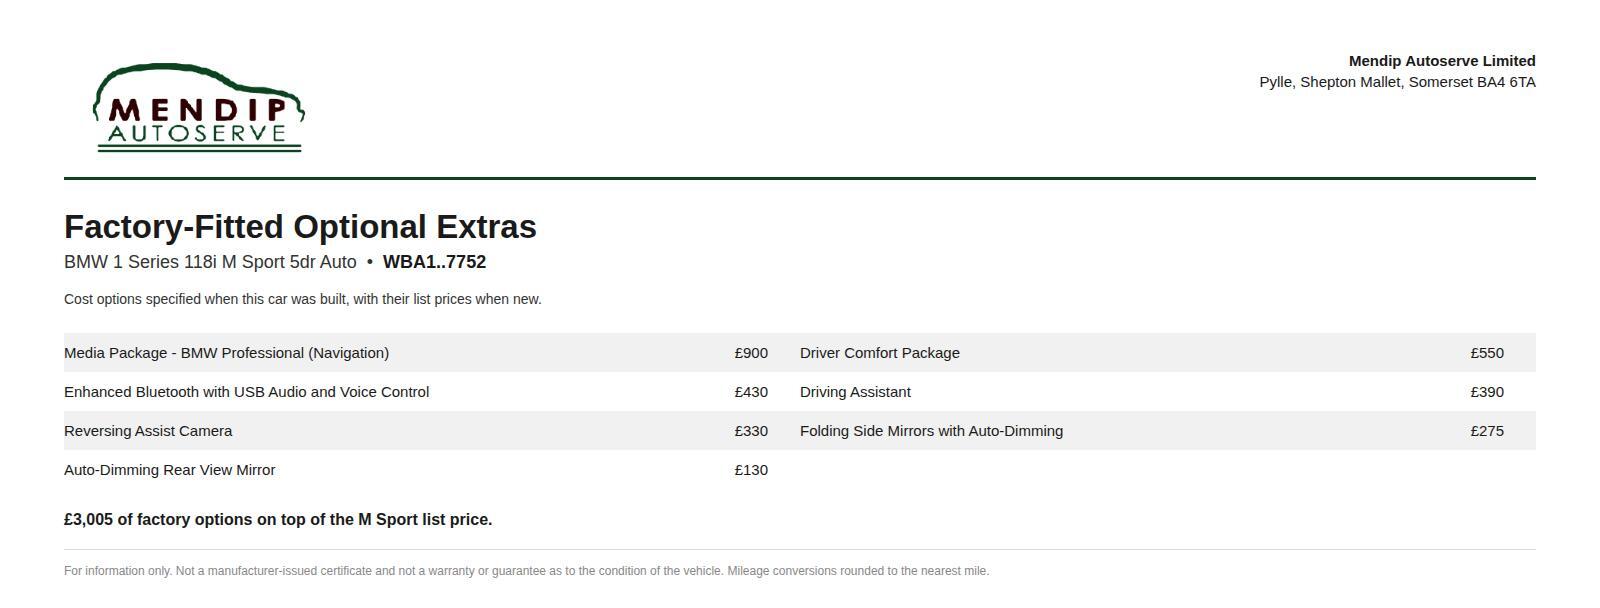Click the £900 price for Media Package

click(751, 353)
